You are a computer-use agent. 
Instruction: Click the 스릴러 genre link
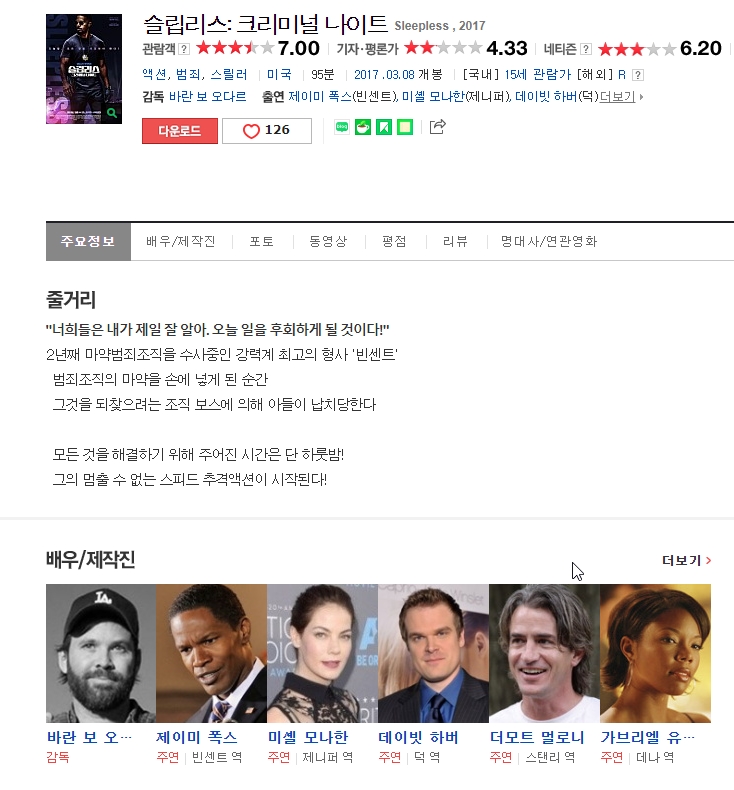tap(229, 75)
